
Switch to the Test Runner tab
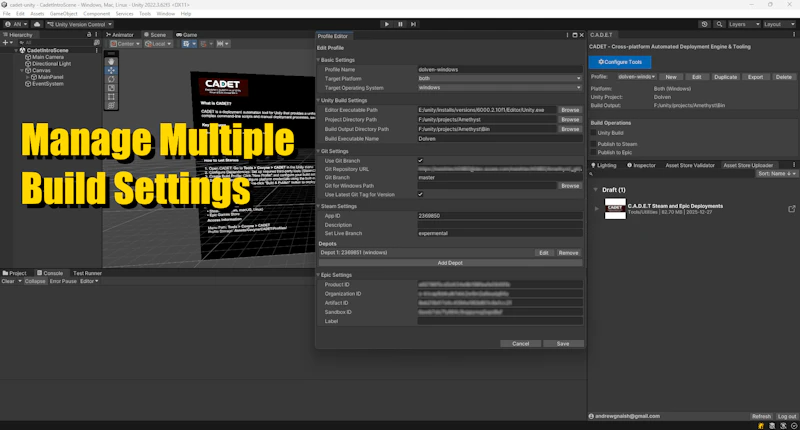(87, 273)
